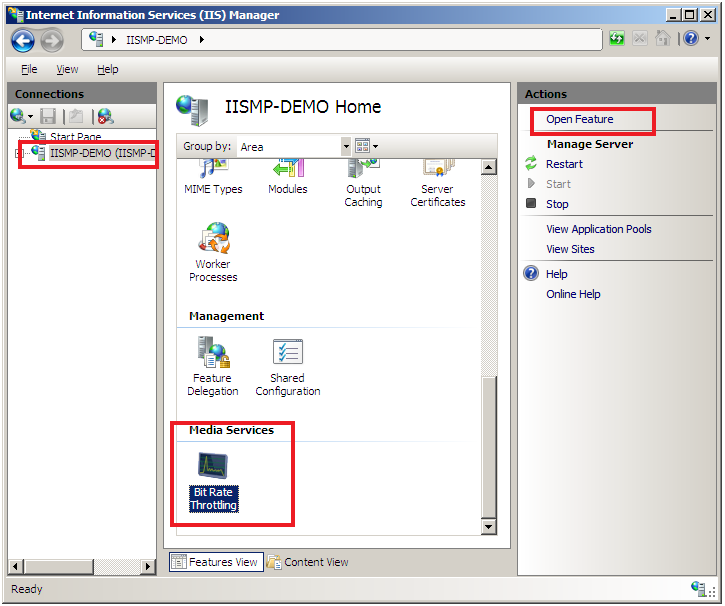Image resolution: width=725 pixels, height=606 pixels.
Task: Click server icon in the address bar
Action: pyautogui.click(x=96, y=39)
